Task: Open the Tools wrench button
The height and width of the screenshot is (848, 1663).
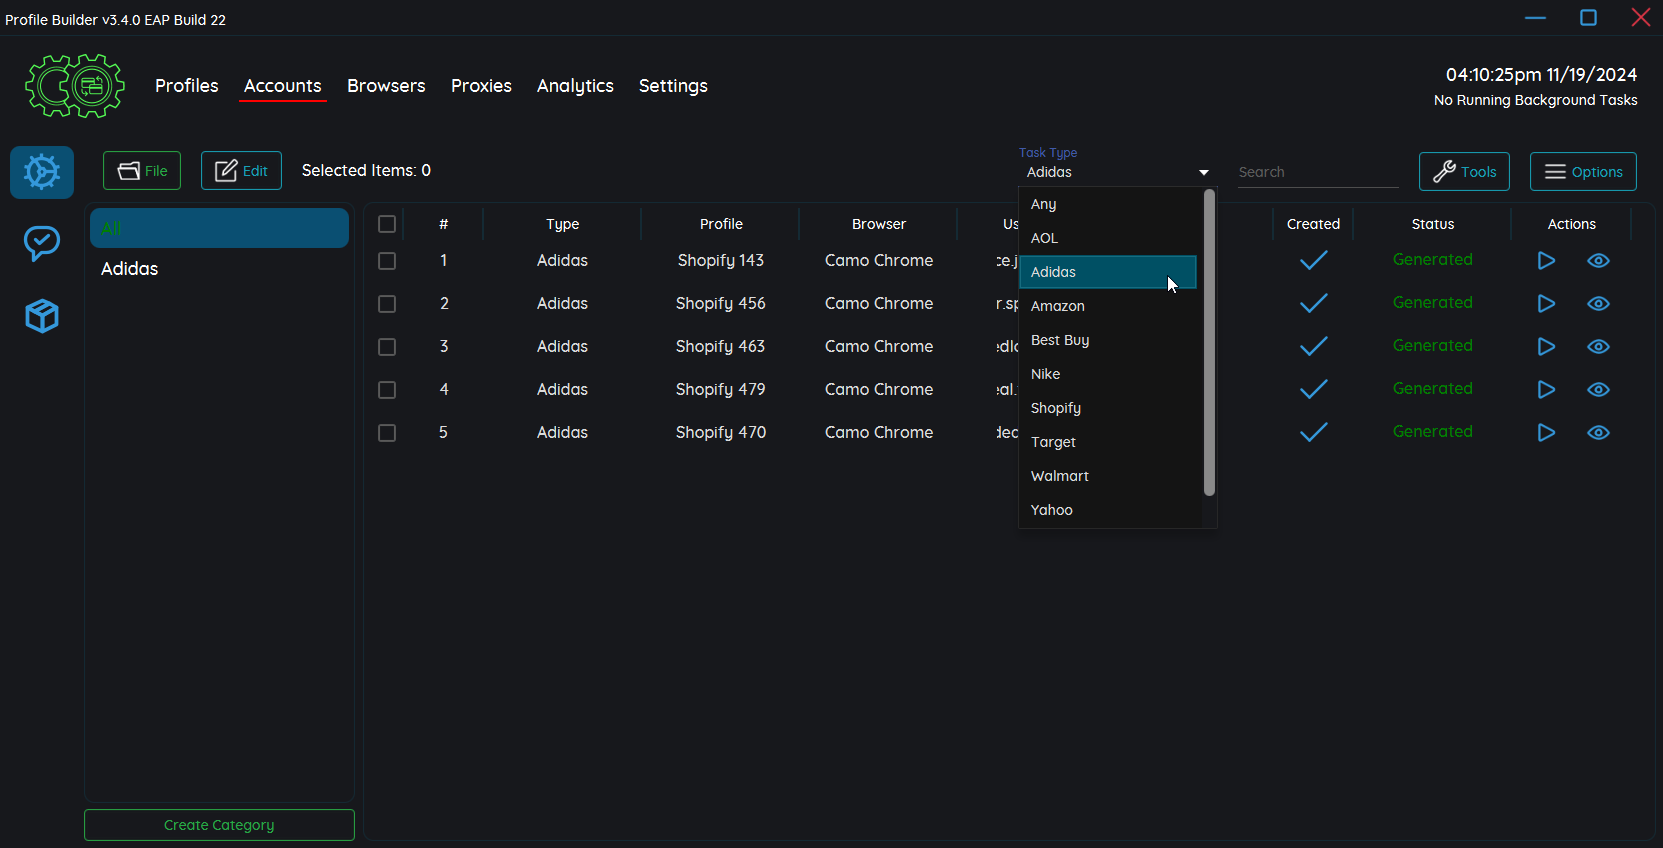Action: coord(1463,172)
